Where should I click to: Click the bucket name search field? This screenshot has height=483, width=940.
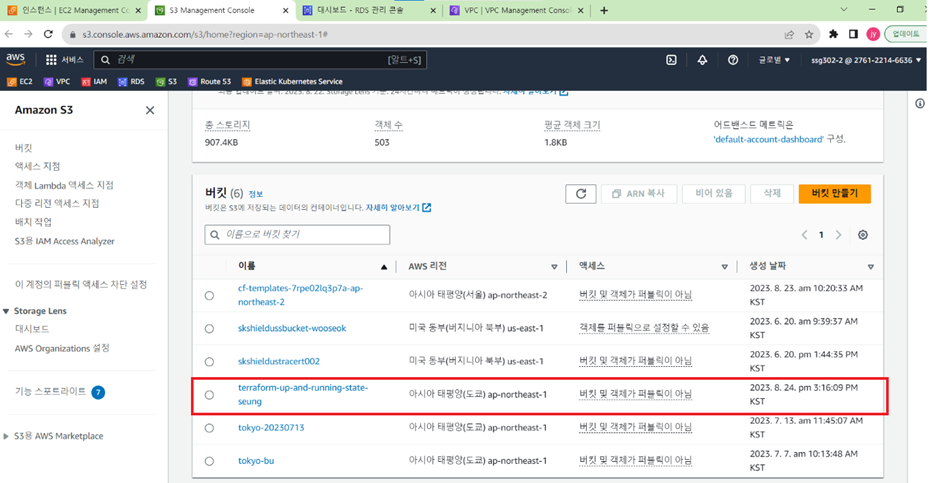[x=297, y=234]
